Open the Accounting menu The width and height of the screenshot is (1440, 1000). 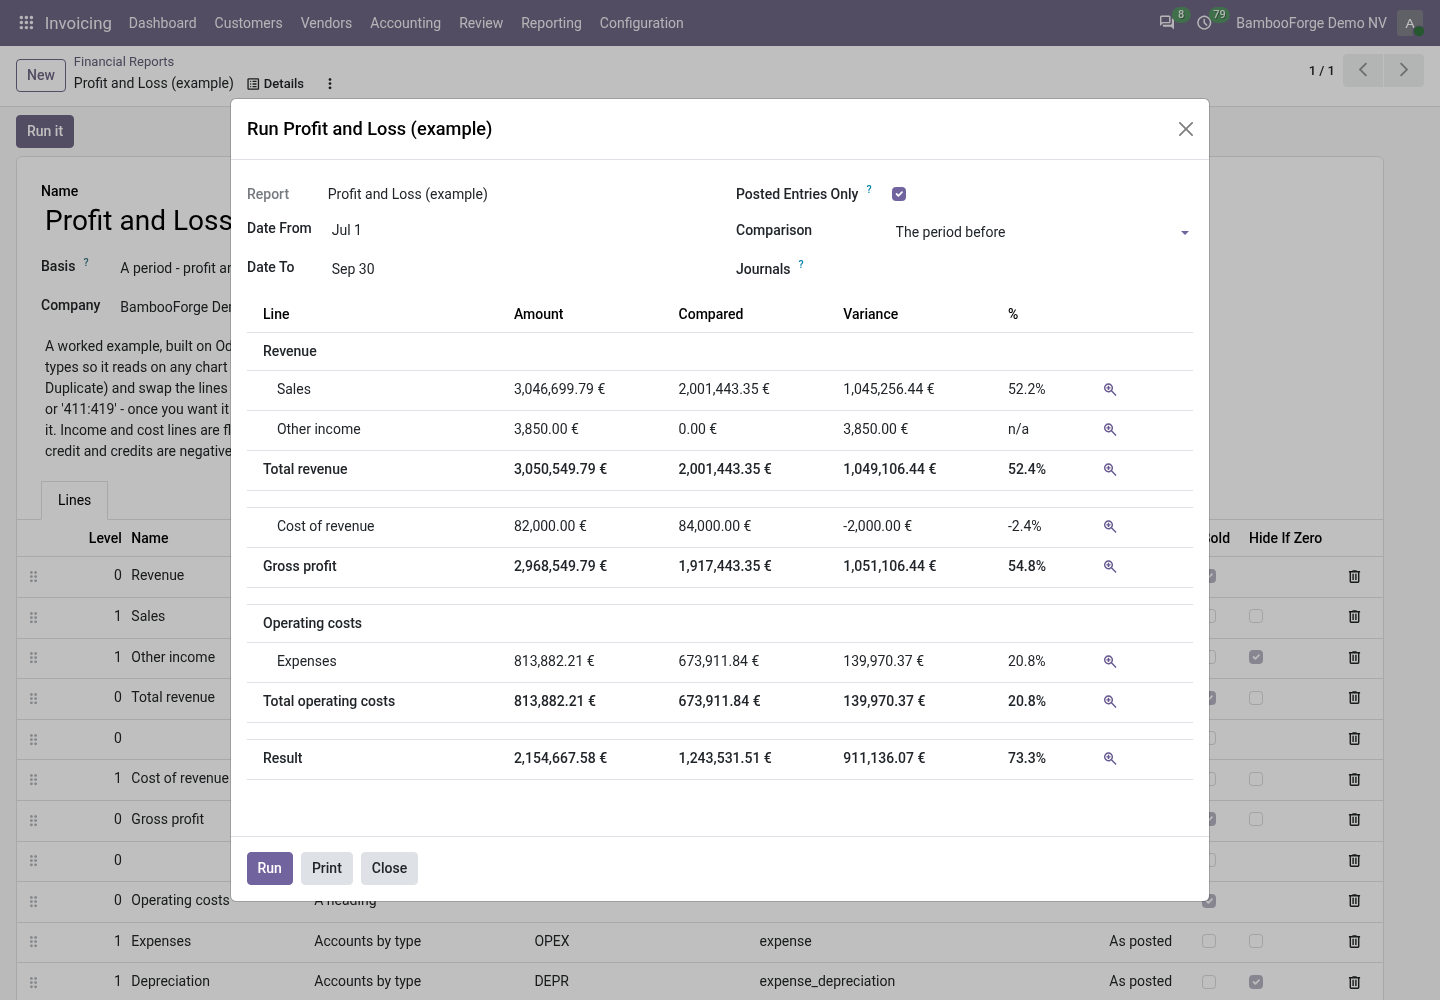[405, 23]
